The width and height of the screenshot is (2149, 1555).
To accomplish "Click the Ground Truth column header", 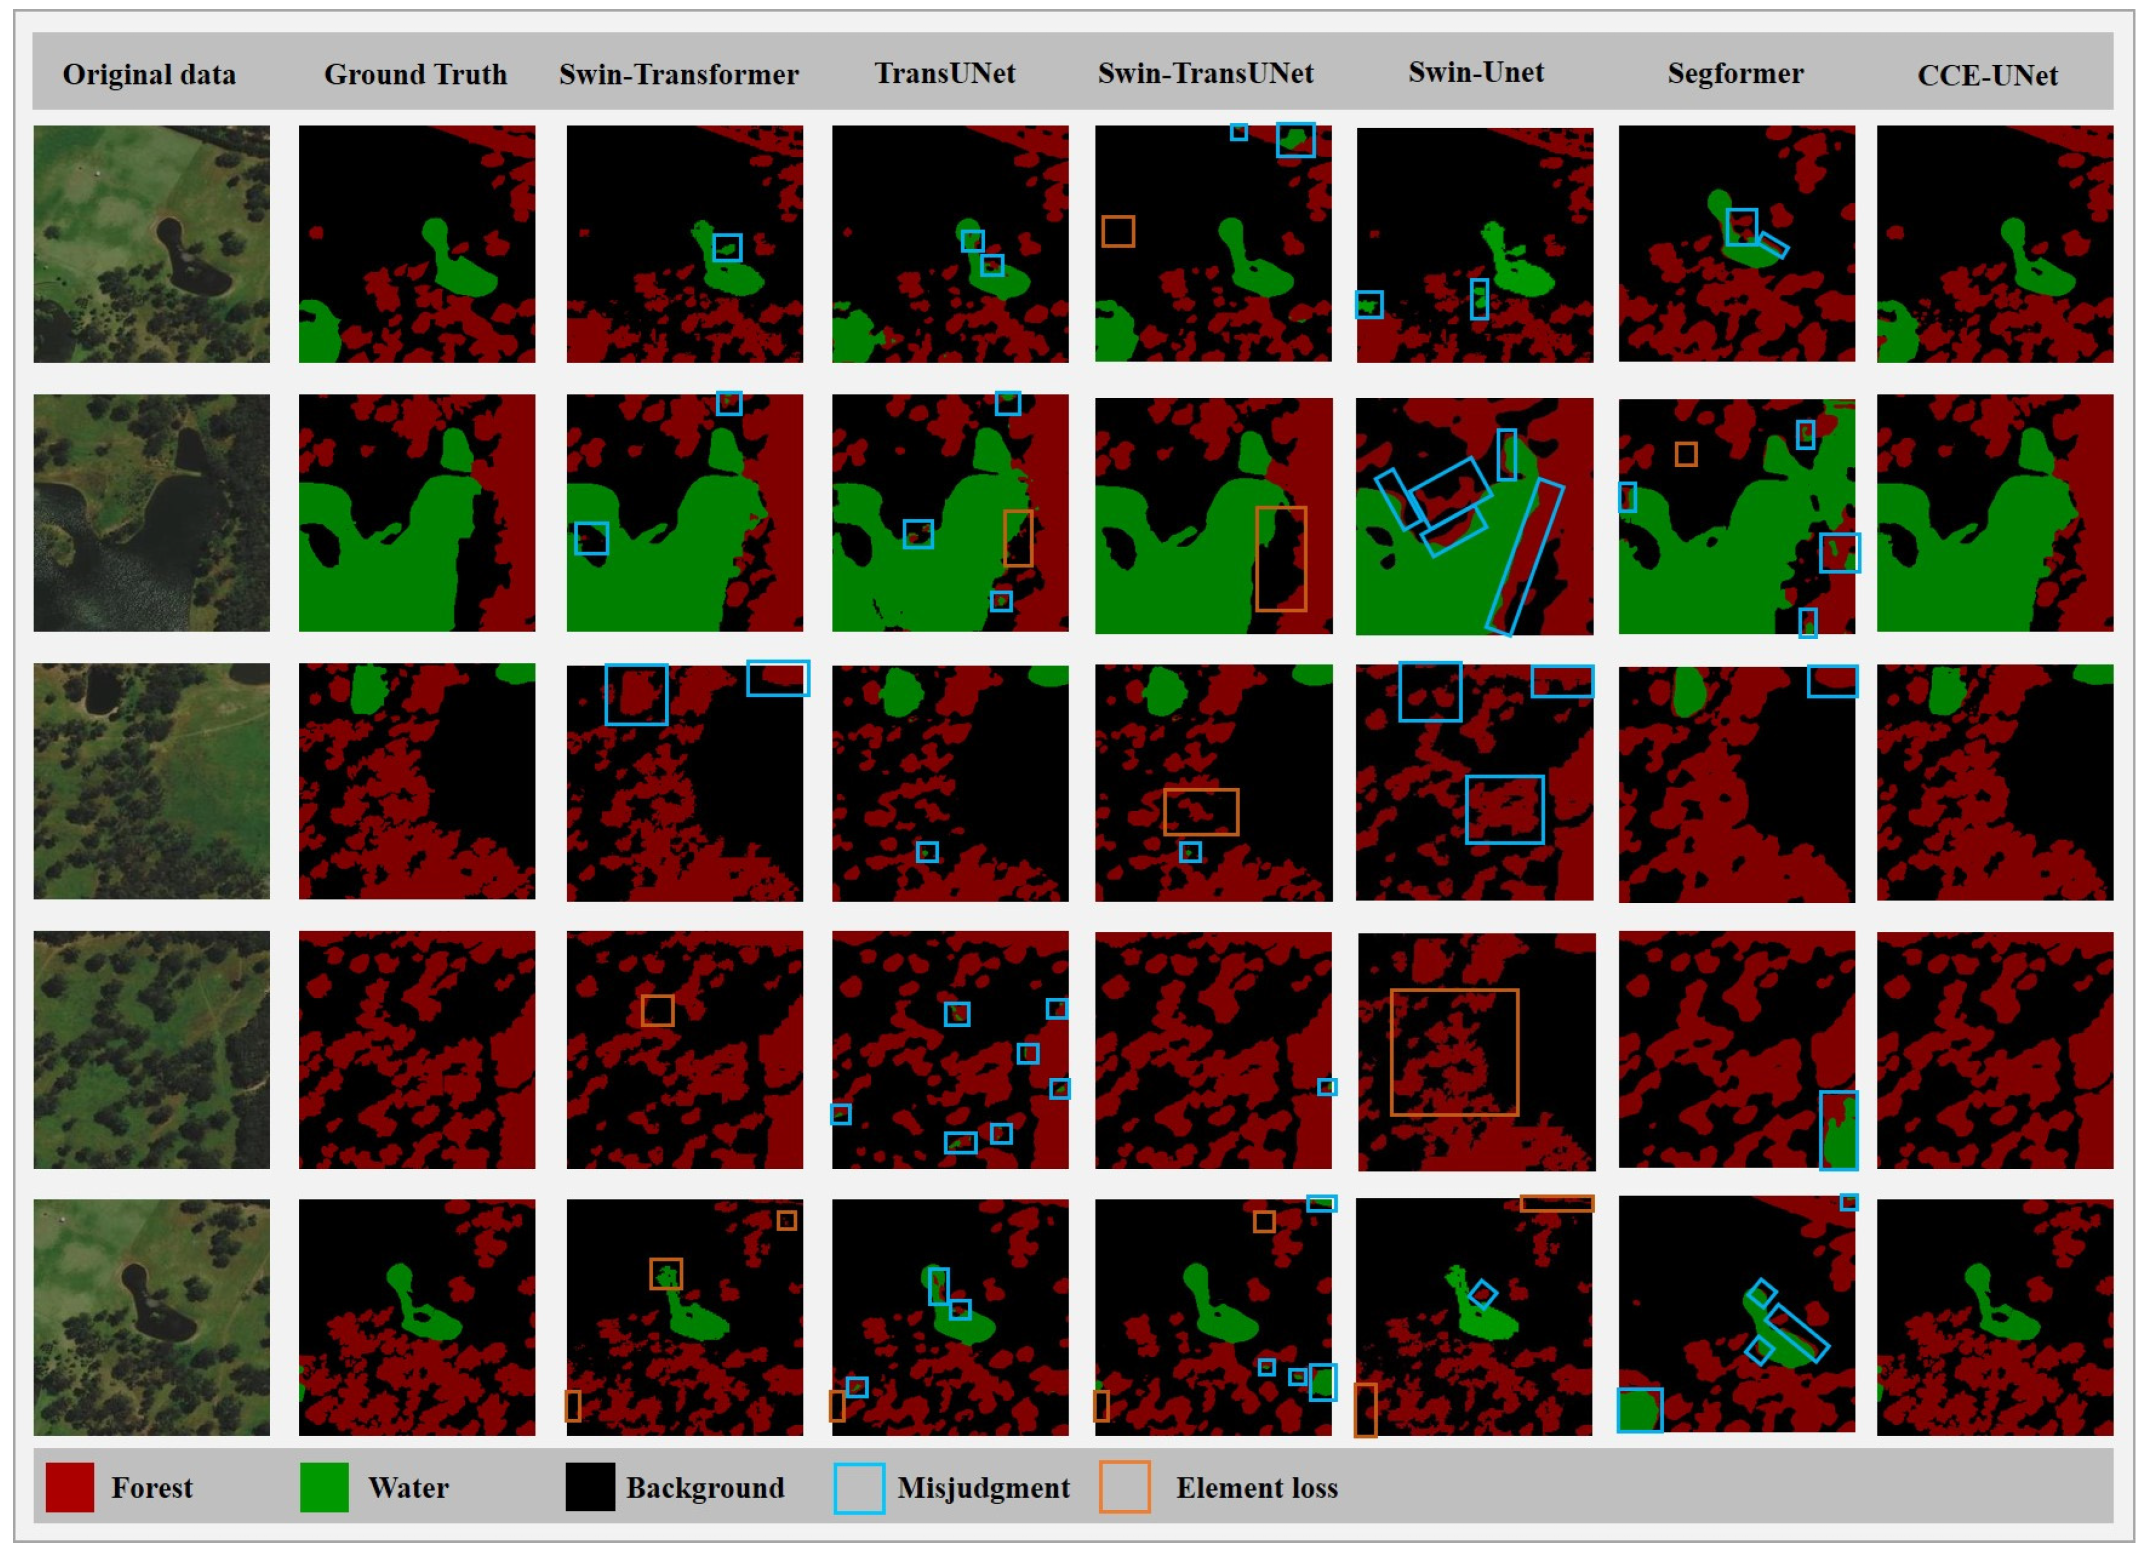I will point(415,74).
